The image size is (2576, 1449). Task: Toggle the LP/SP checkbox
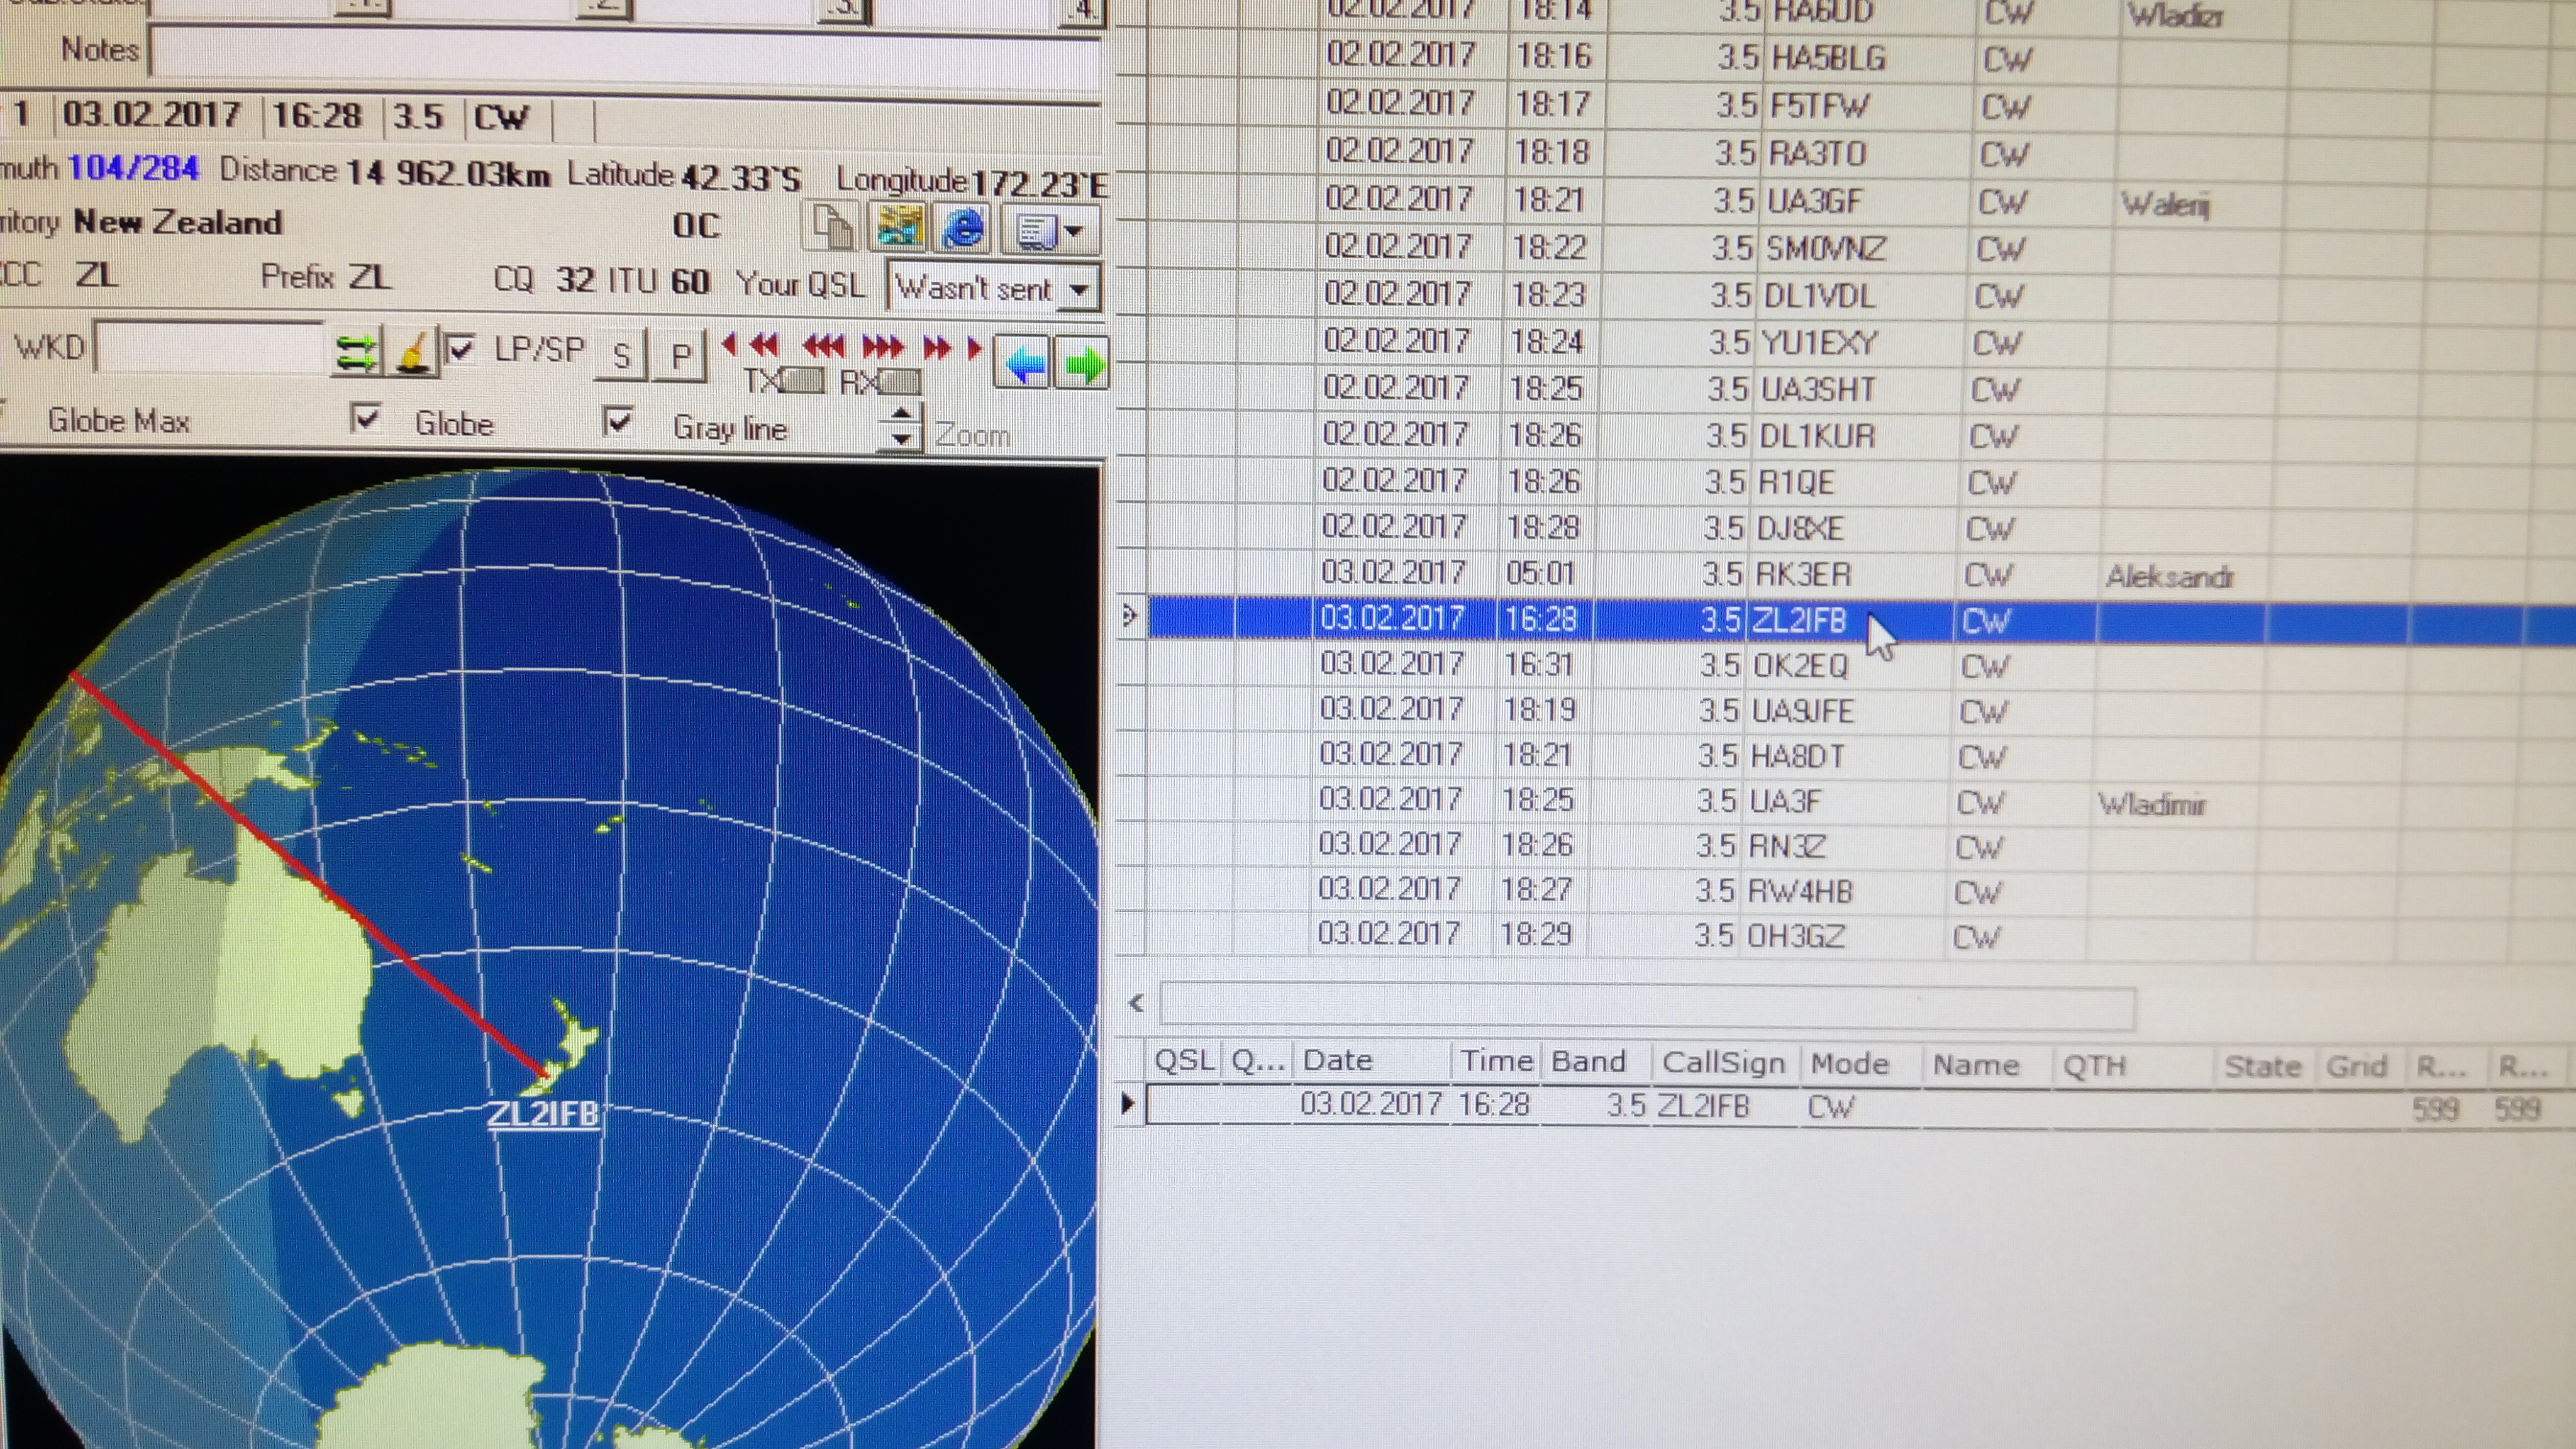[460, 349]
